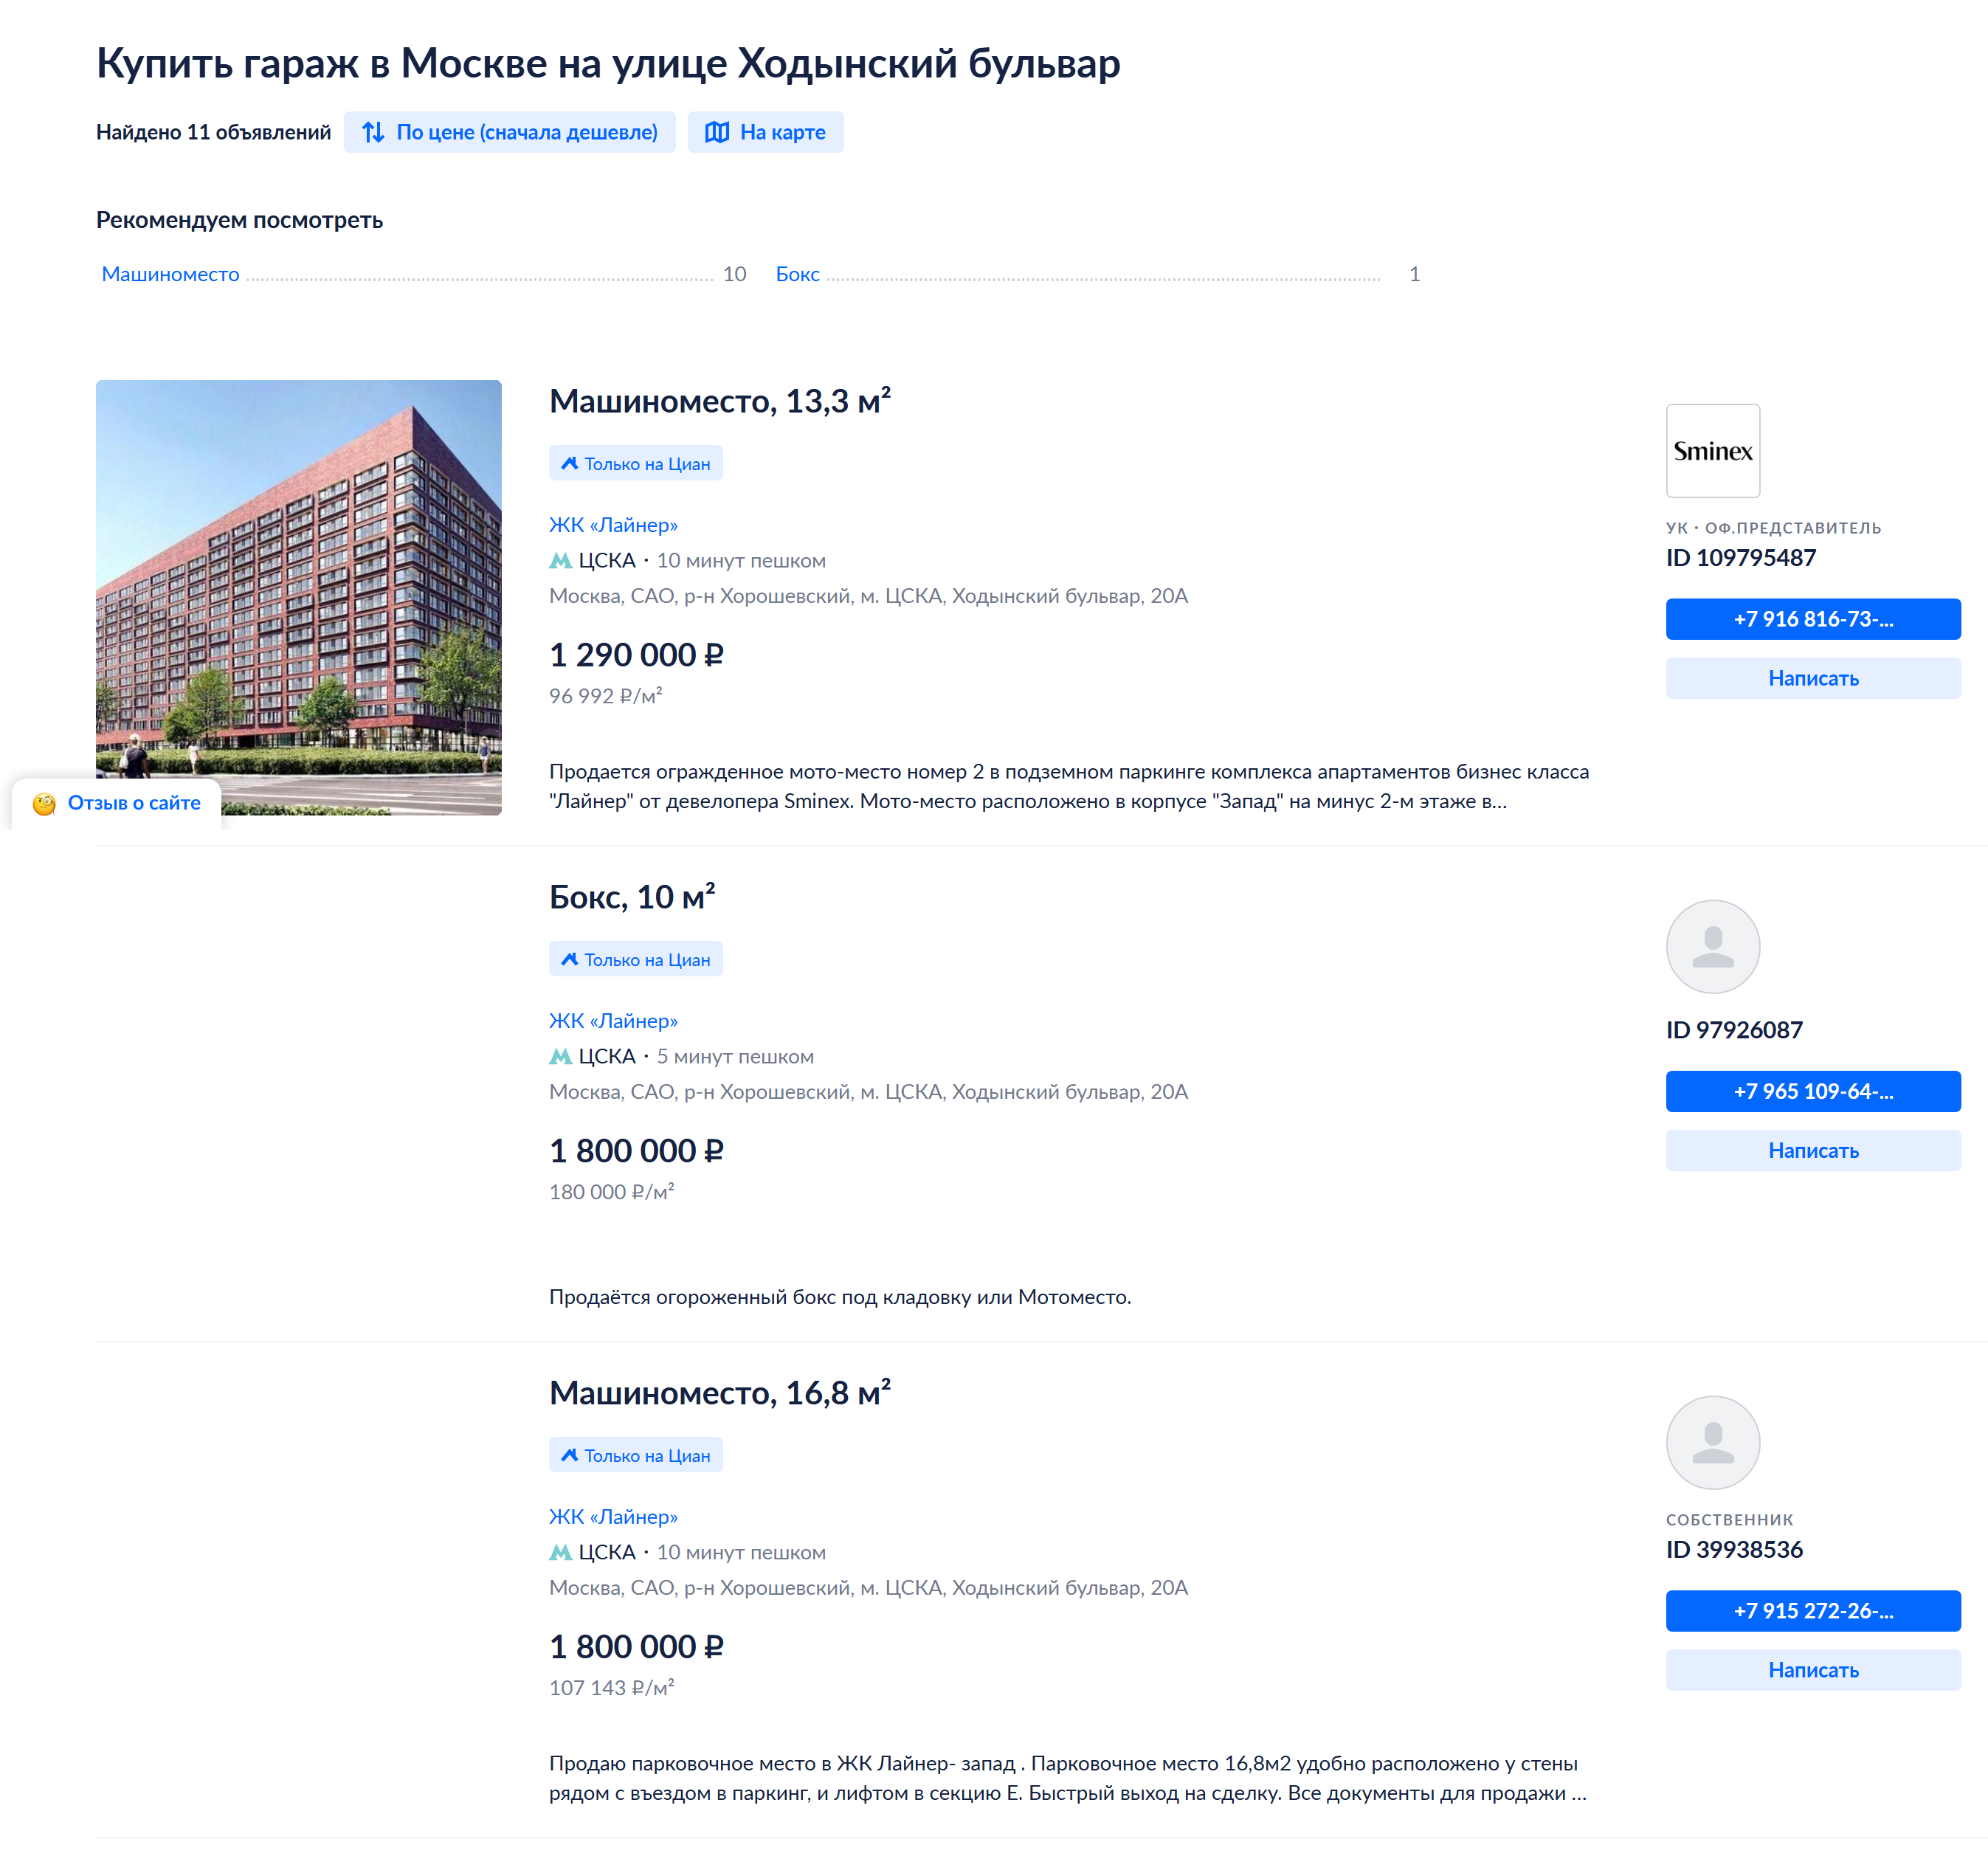Click the Sminex company logo
Screen dimensions: 1988x1873
(1713, 451)
